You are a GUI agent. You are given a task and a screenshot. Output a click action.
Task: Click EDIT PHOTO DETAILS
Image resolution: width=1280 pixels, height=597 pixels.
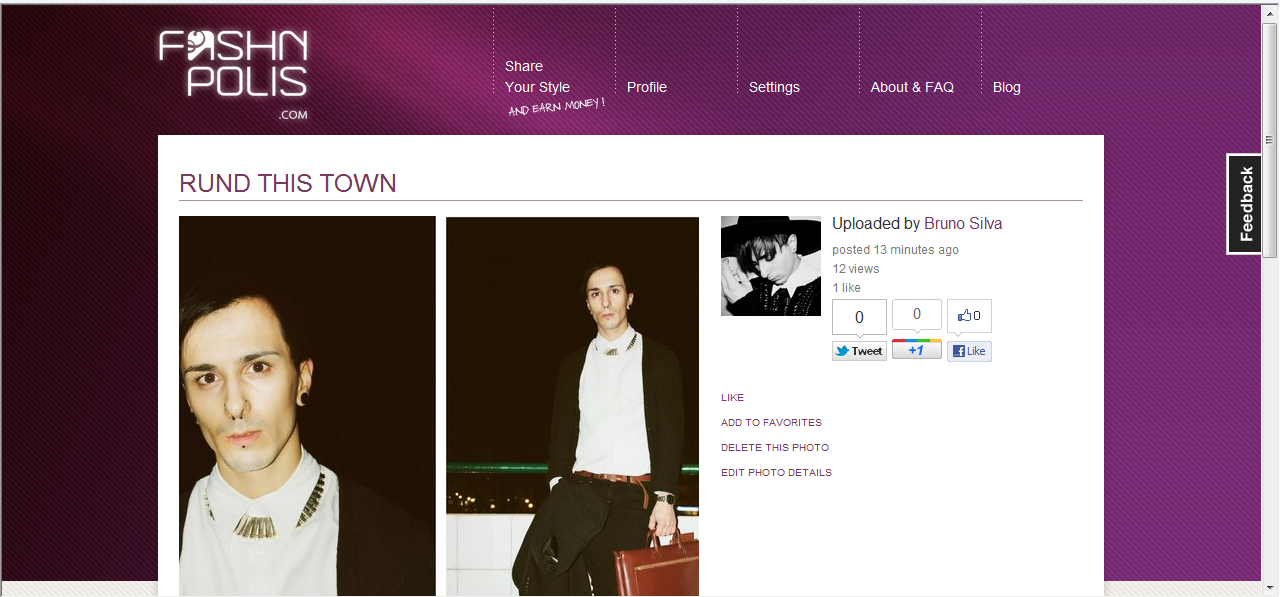point(776,473)
